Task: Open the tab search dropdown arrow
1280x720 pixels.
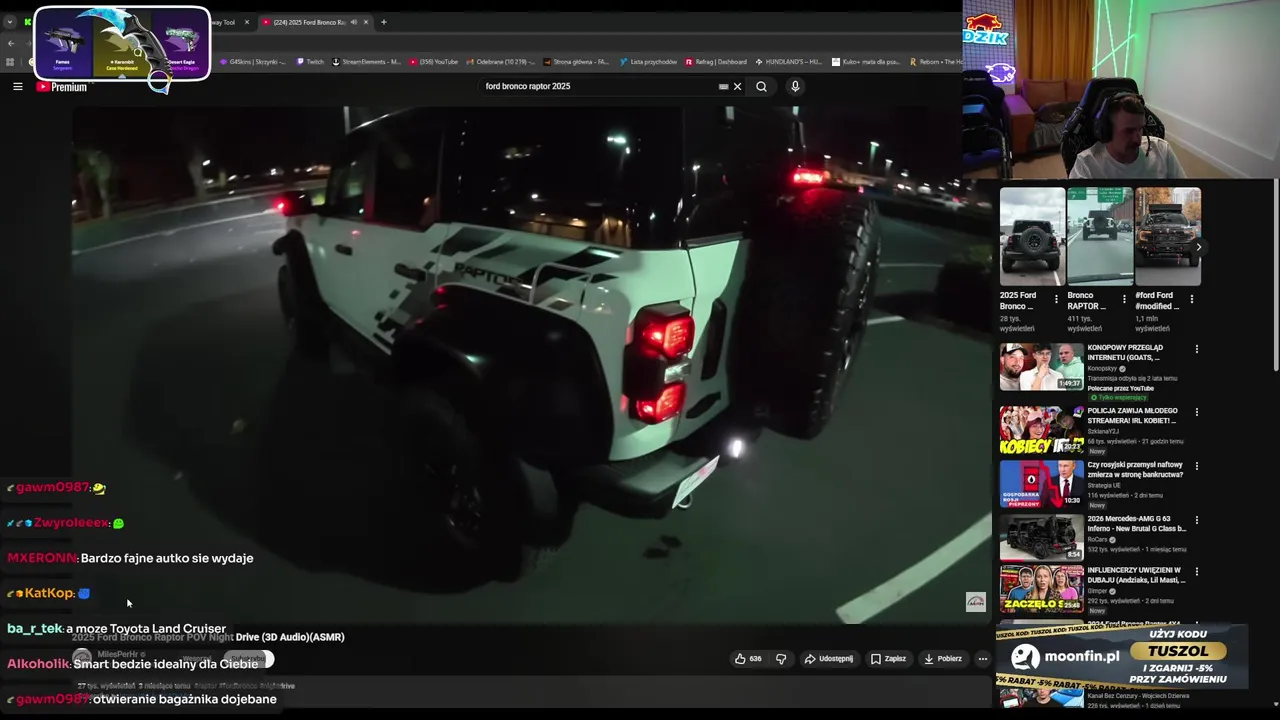Action: [x=10, y=22]
